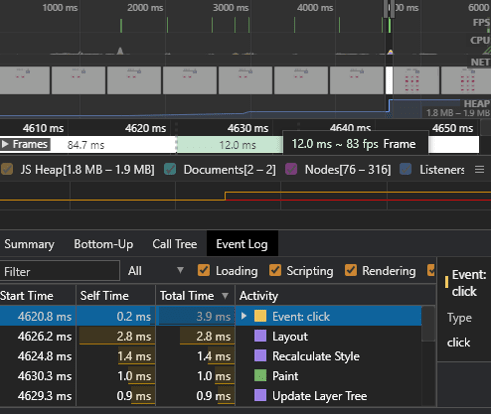Click the 4610 ms ruler label
Screen dimensions: 493x414
[x=43, y=128]
